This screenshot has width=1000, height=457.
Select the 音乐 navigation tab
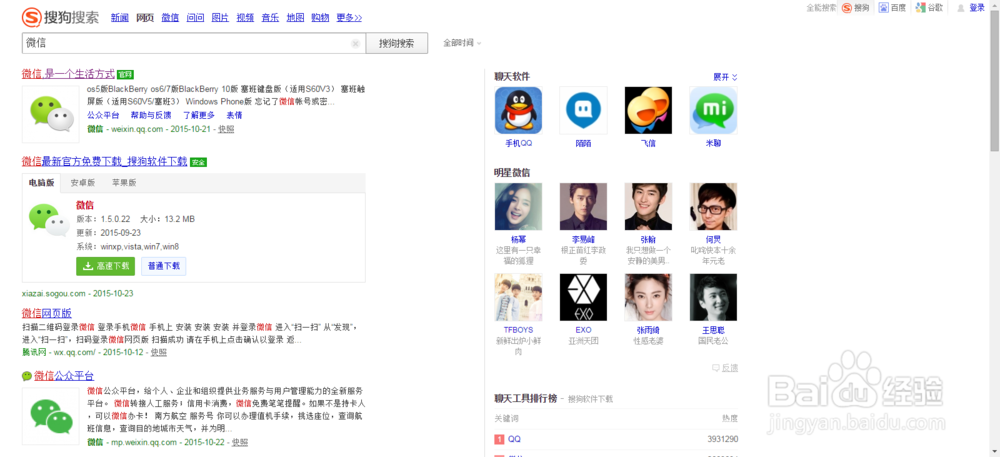coord(270,18)
